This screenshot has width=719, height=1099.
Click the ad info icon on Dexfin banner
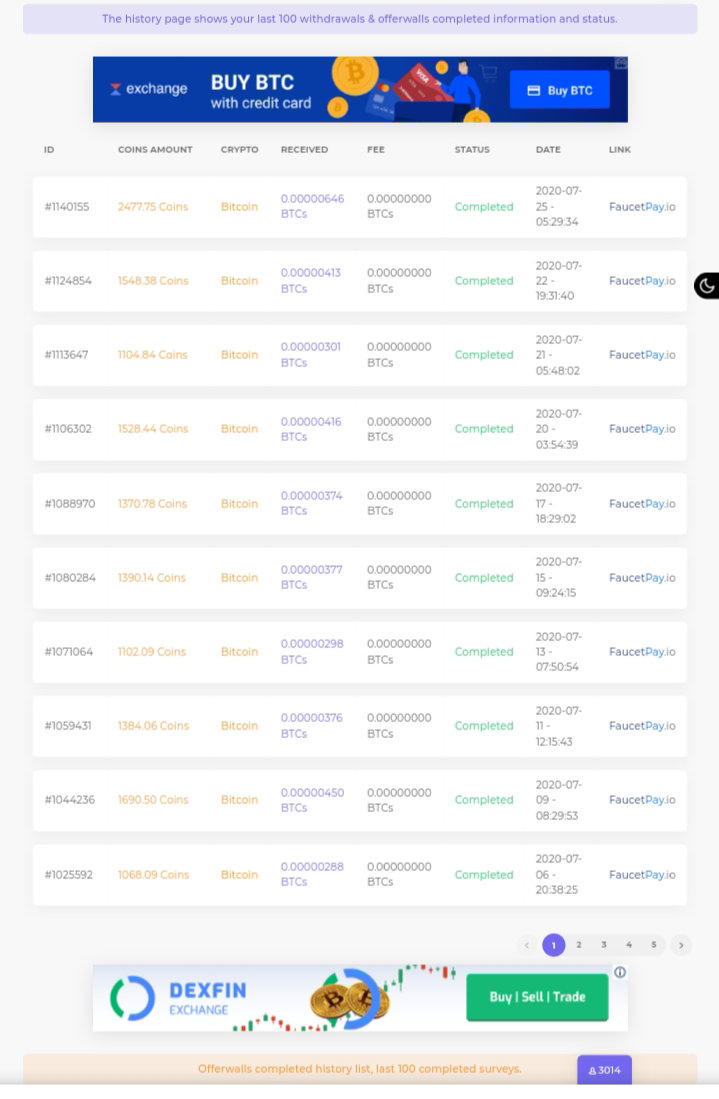620,972
